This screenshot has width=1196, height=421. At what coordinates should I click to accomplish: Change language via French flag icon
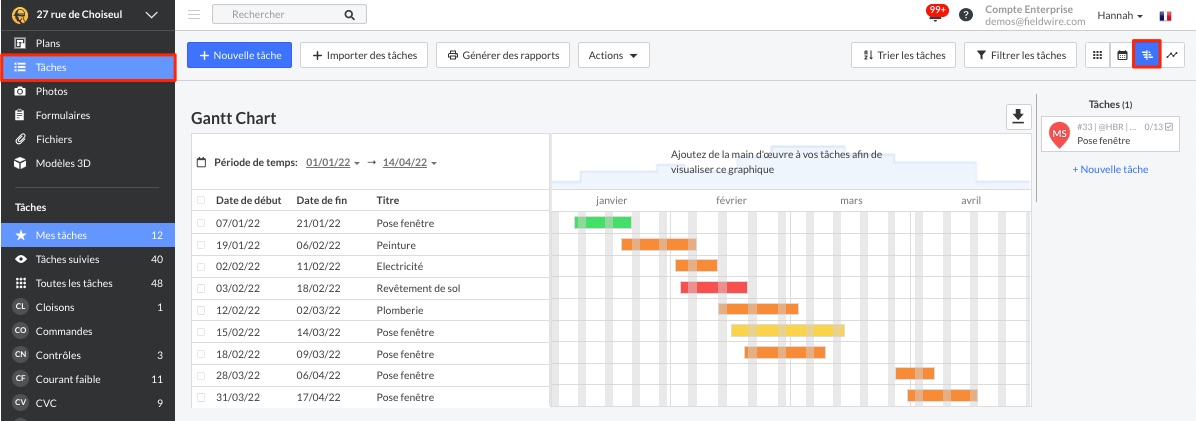[x=1165, y=15]
